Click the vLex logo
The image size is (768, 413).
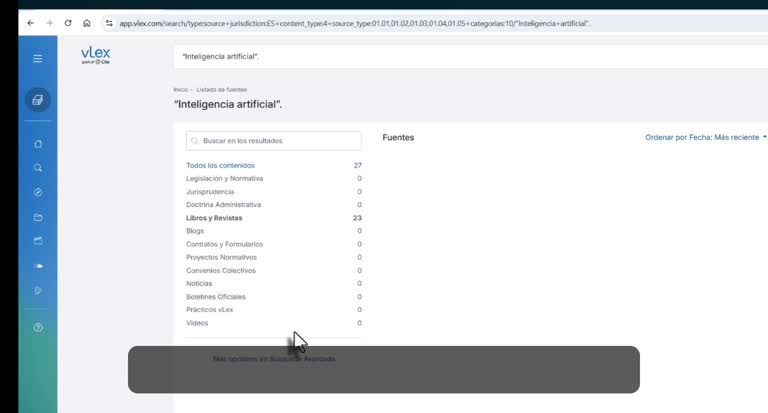[x=96, y=55]
